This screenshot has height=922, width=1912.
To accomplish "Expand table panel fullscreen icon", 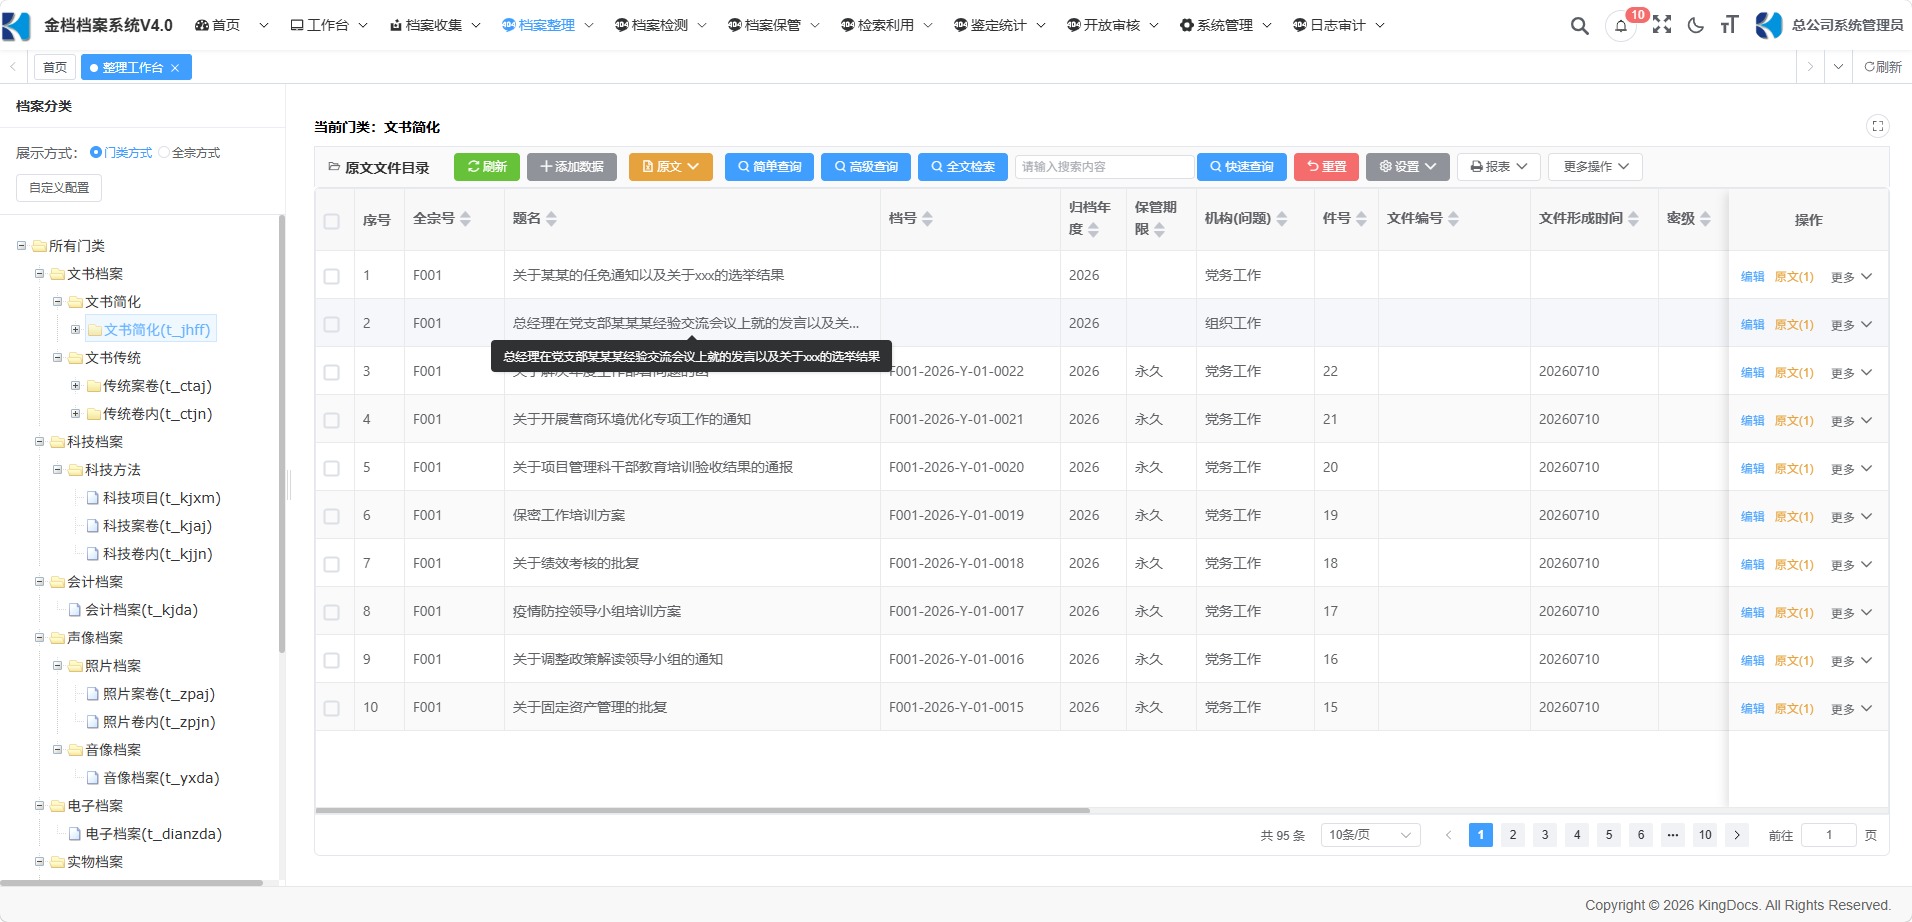I will (x=1877, y=126).
